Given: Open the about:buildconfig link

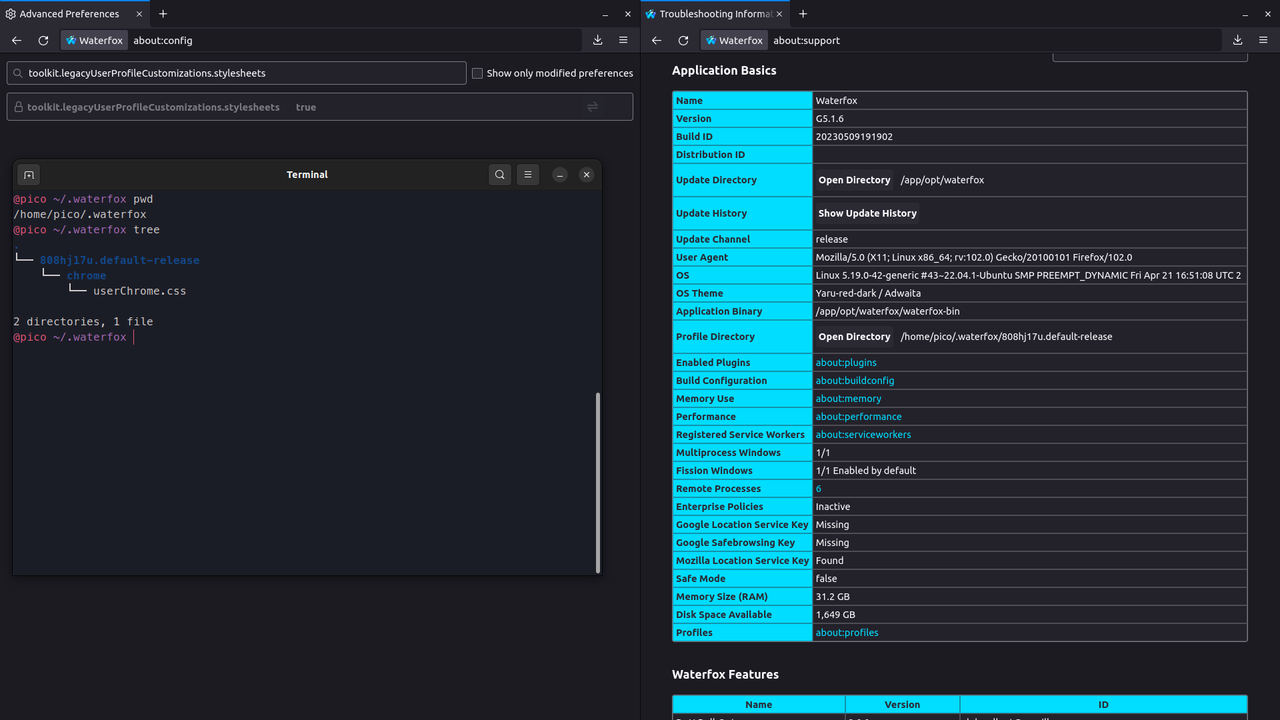Looking at the screenshot, I should click(x=855, y=381).
